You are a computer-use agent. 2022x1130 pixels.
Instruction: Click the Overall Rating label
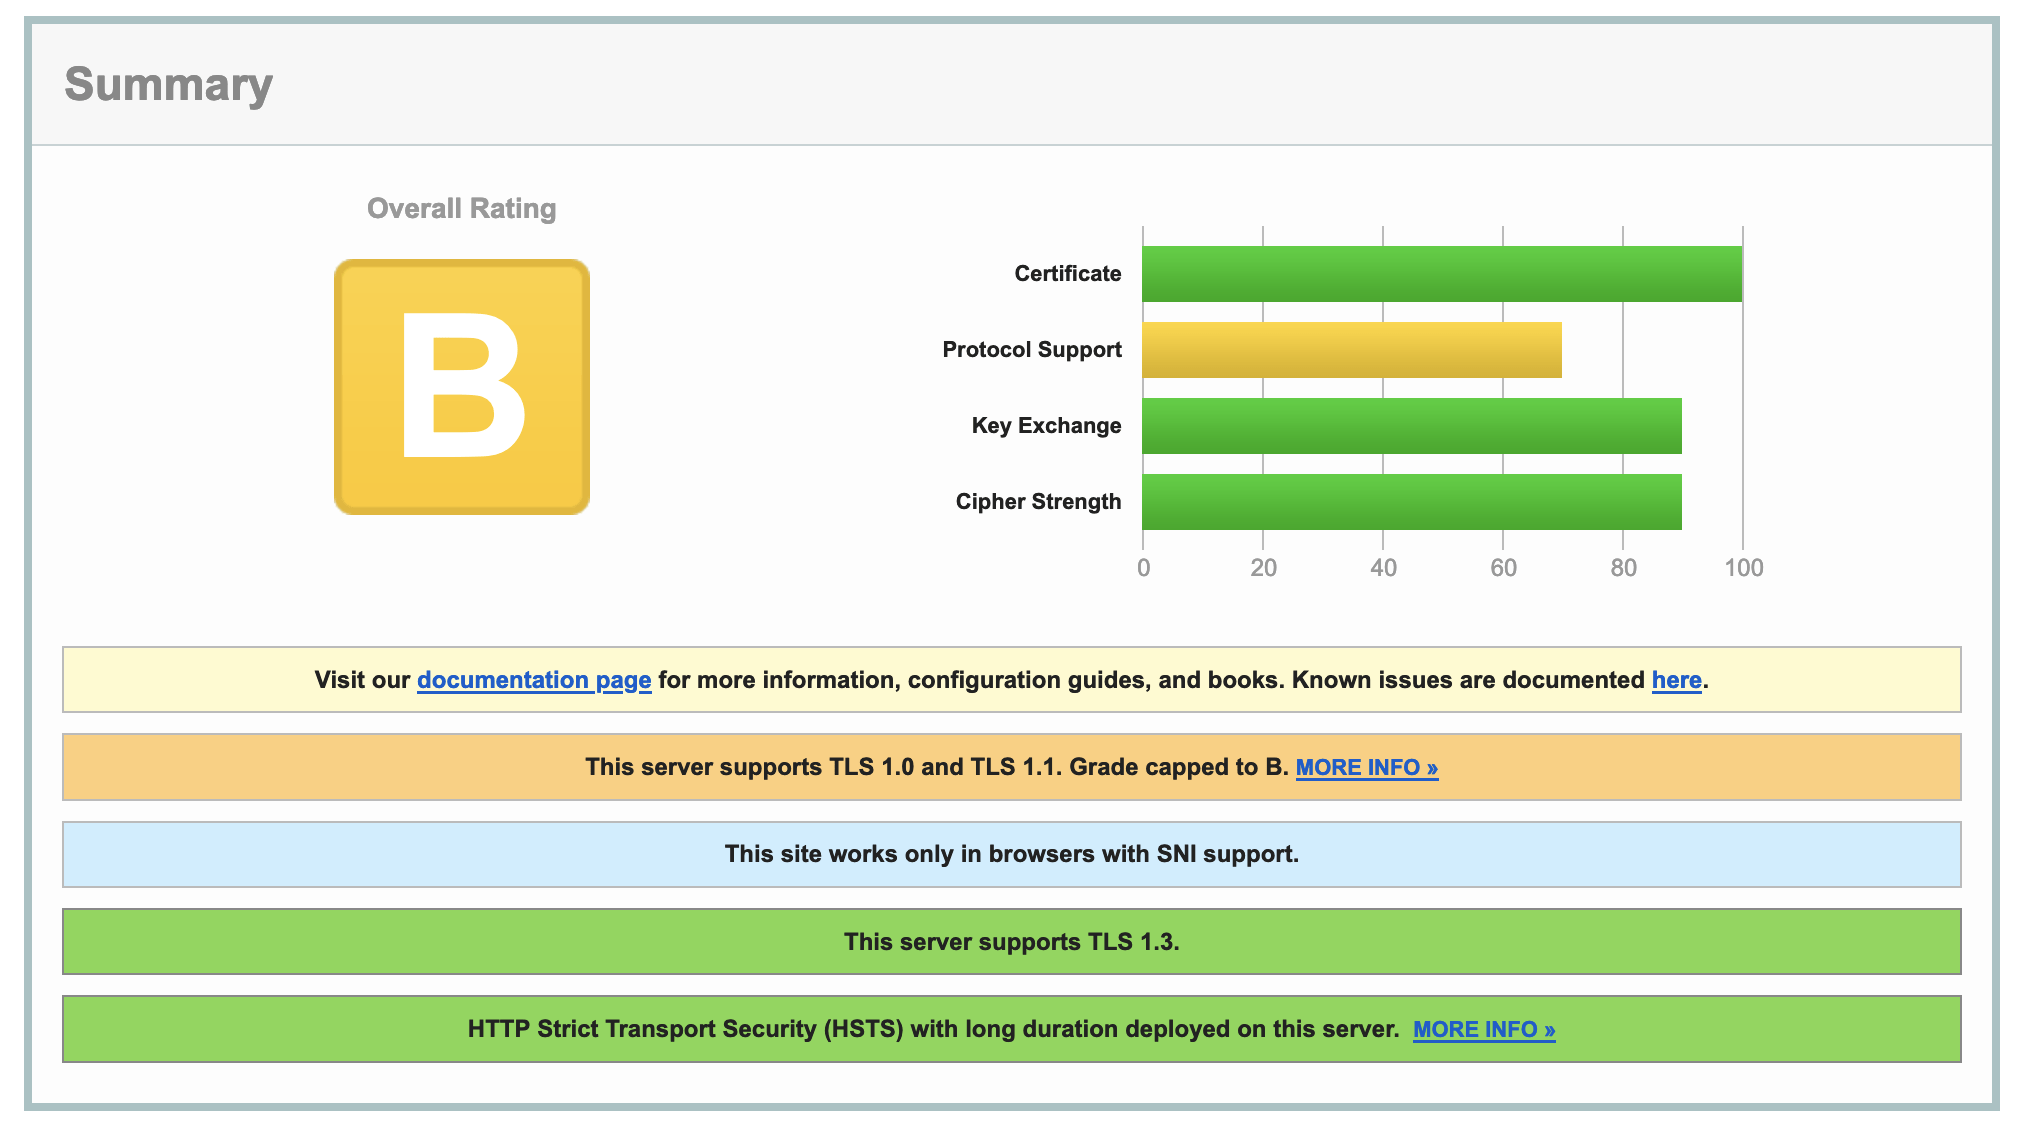coord(461,208)
